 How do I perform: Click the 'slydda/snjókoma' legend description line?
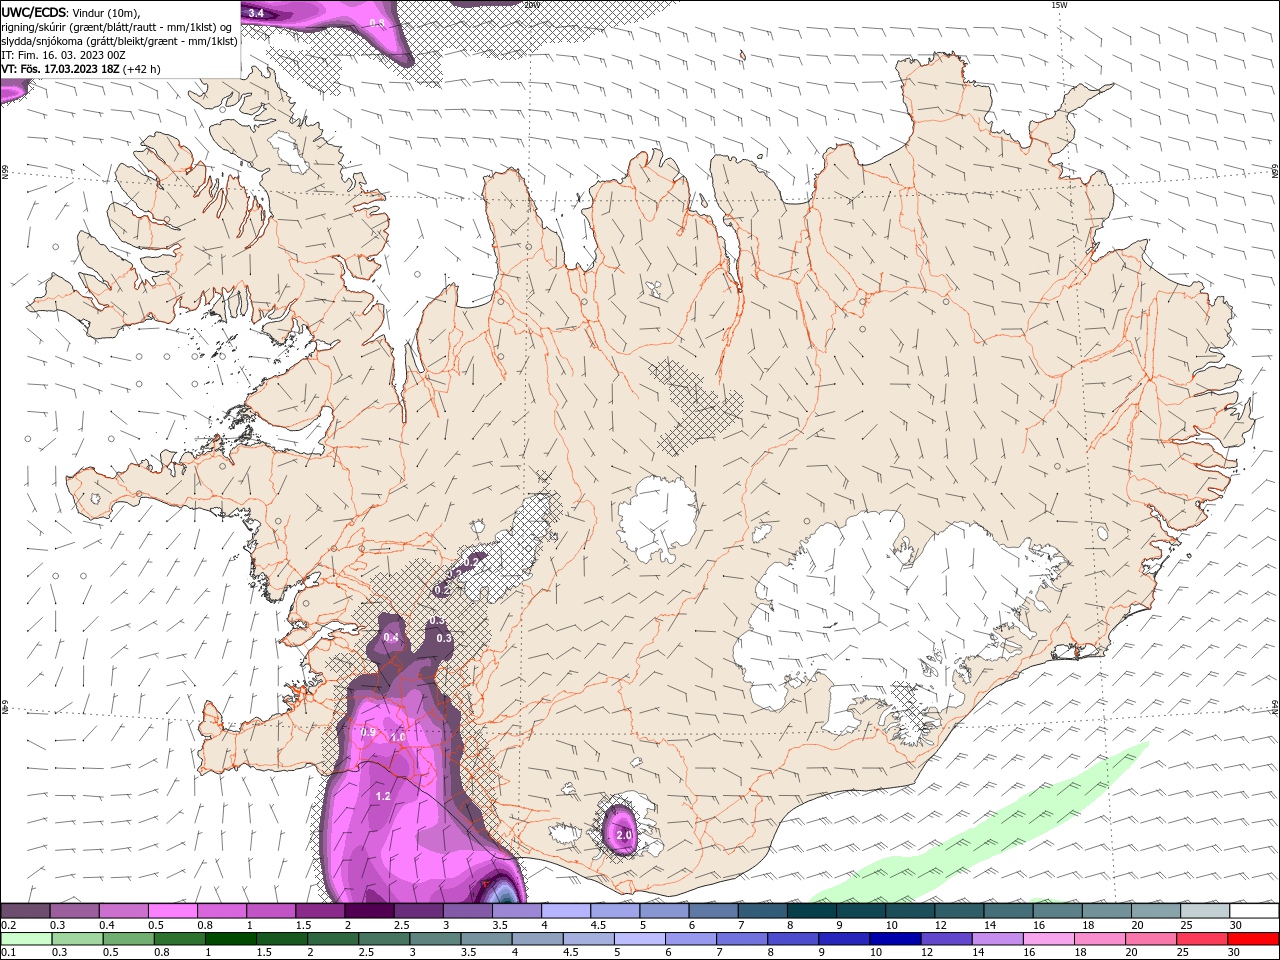click(120, 42)
